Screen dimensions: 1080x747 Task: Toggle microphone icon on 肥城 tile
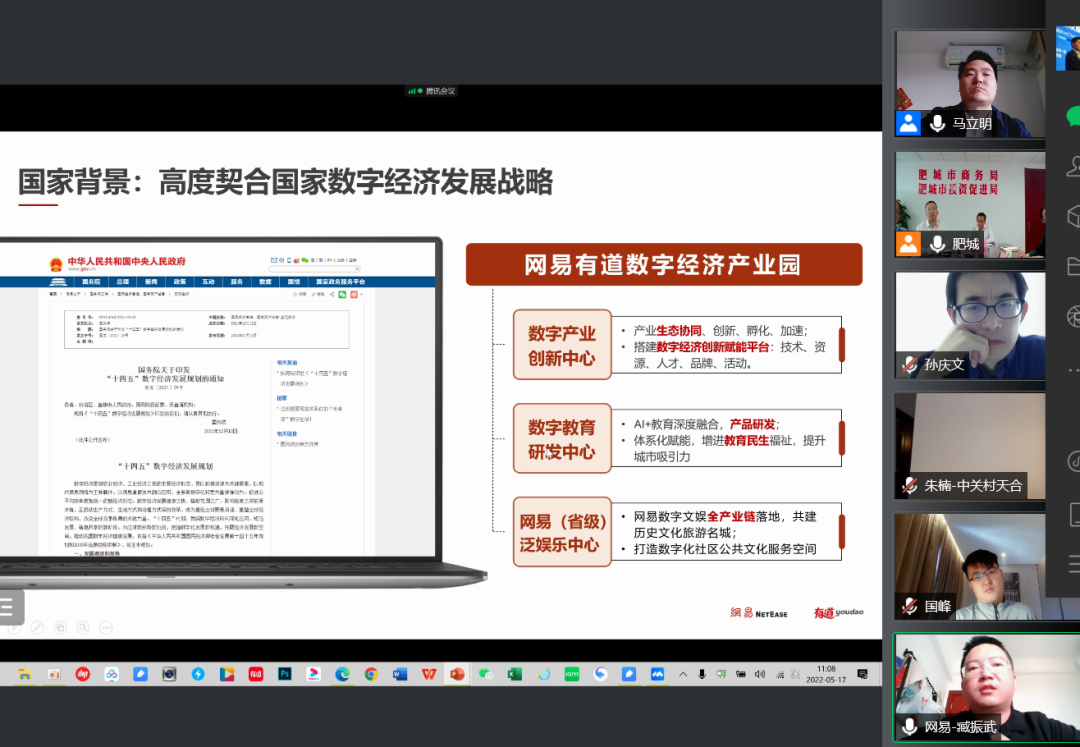point(937,244)
